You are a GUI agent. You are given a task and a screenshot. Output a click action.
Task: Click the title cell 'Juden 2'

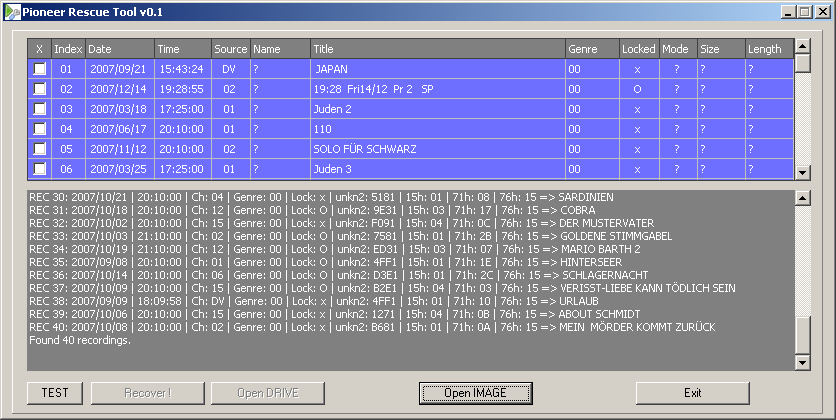(x=438, y=109)
